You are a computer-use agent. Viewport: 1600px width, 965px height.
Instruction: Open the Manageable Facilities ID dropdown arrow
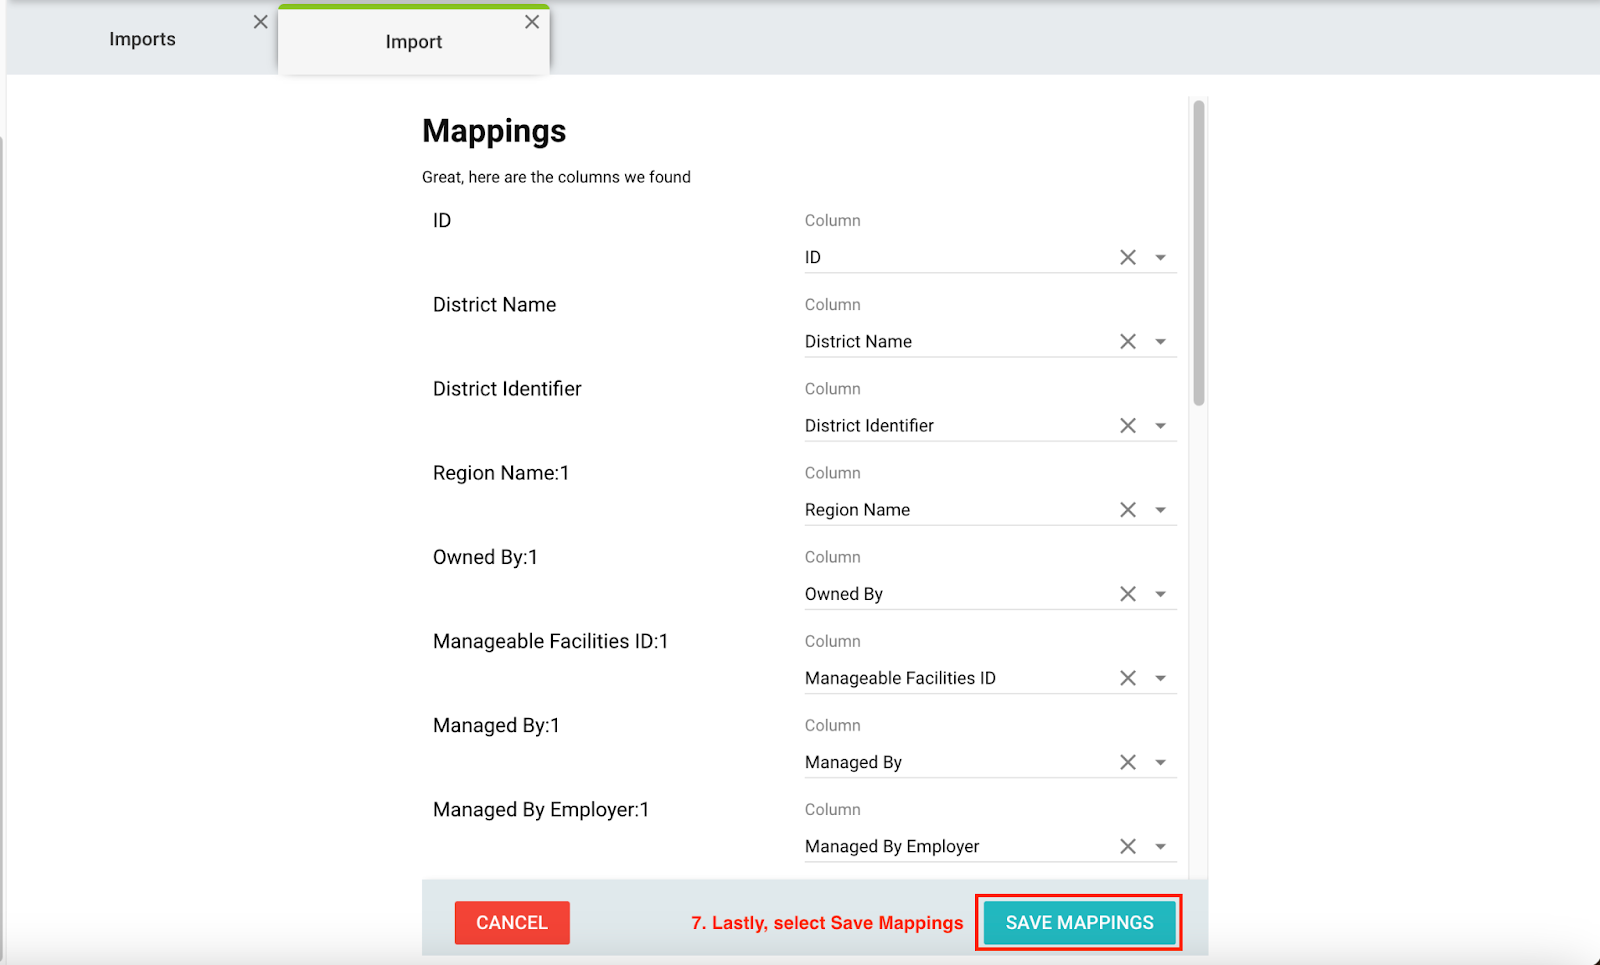[1160, 678]
